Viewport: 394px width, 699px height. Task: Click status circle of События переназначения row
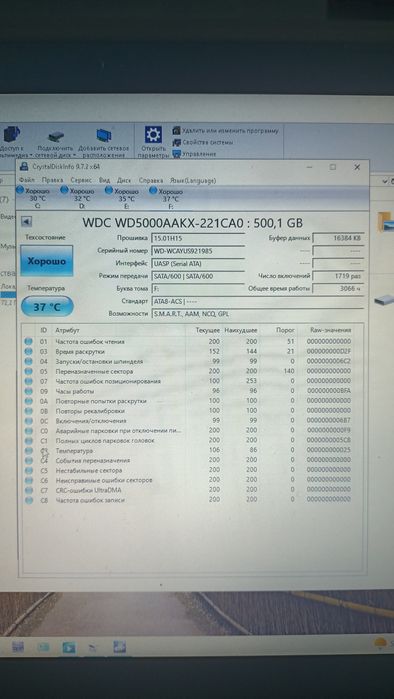(29, 460)
